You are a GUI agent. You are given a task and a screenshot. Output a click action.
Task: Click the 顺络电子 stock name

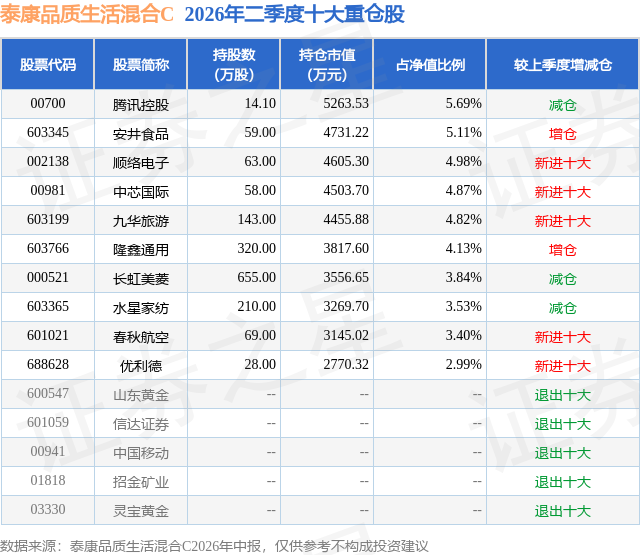tap(141, 163)
